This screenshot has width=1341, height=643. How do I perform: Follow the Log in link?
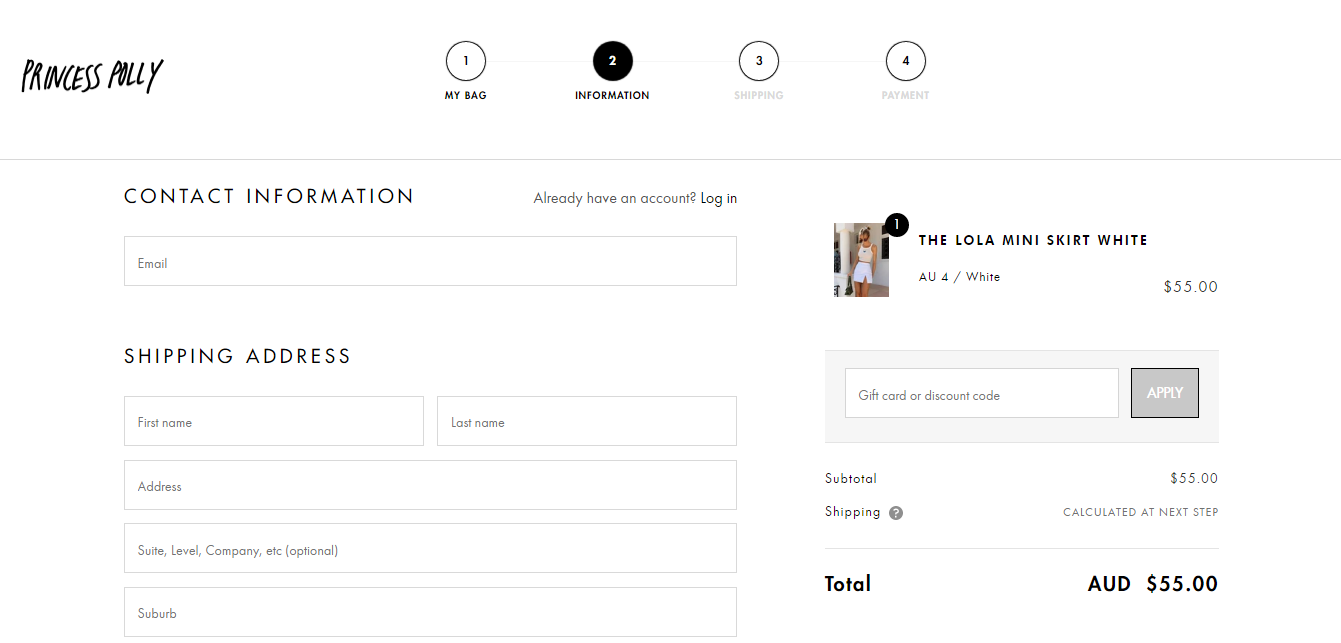(x=718, y=198)
